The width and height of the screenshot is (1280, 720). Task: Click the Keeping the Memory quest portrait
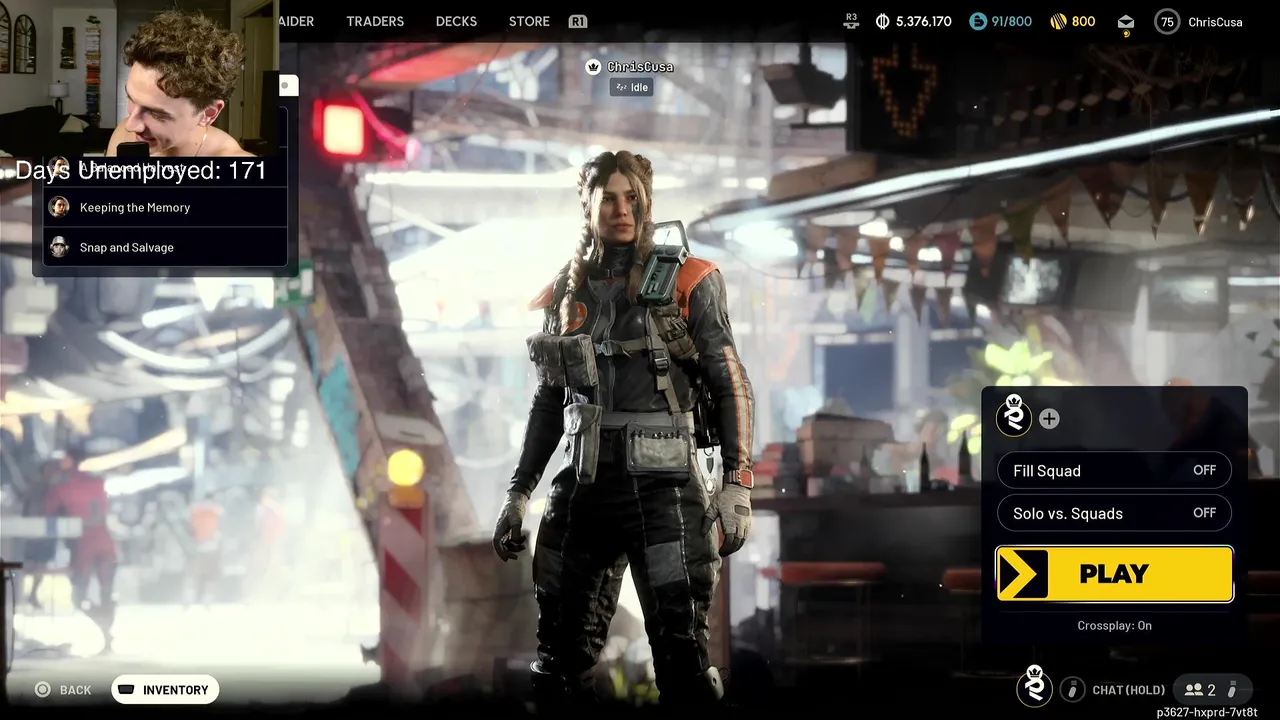click(x=60, y=207)
